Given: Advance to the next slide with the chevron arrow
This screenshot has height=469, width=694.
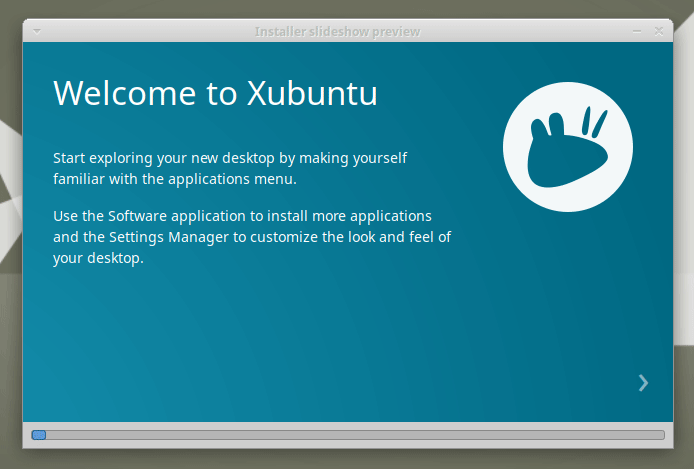Looking at the screenshot, I should pyautogui.click(x=643, y=383).
